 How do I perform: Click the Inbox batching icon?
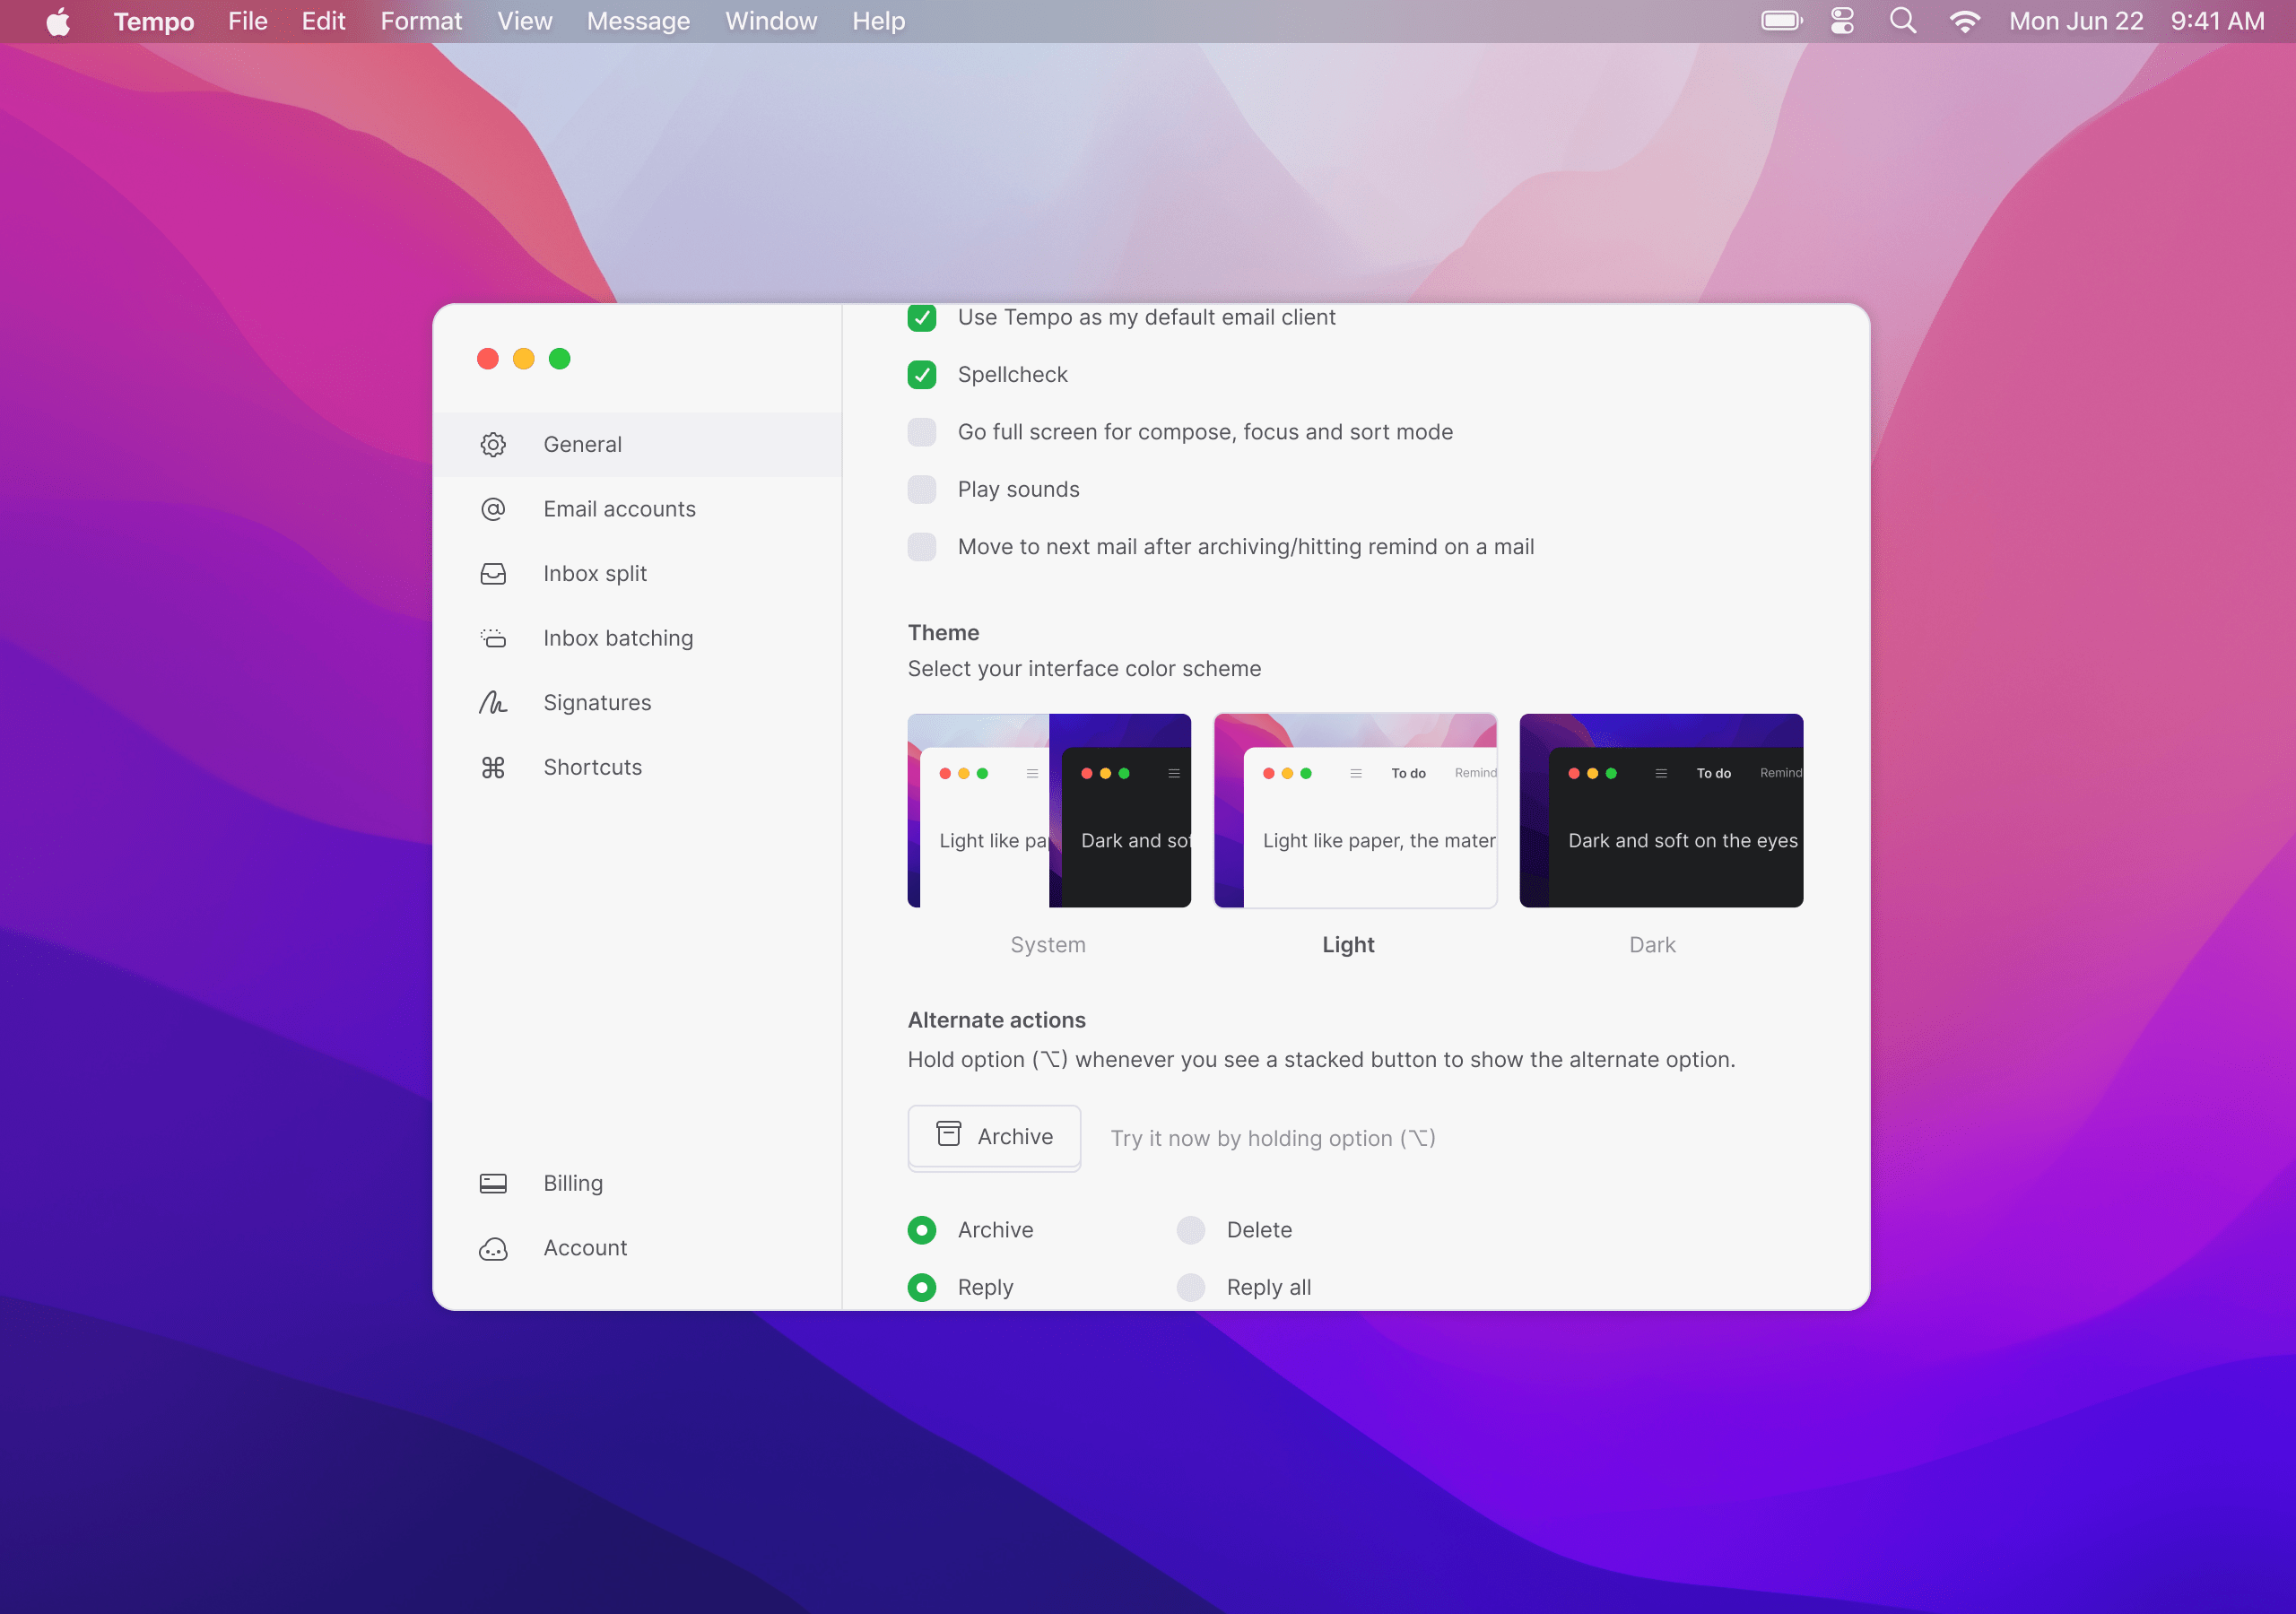[x=493, y=638]
